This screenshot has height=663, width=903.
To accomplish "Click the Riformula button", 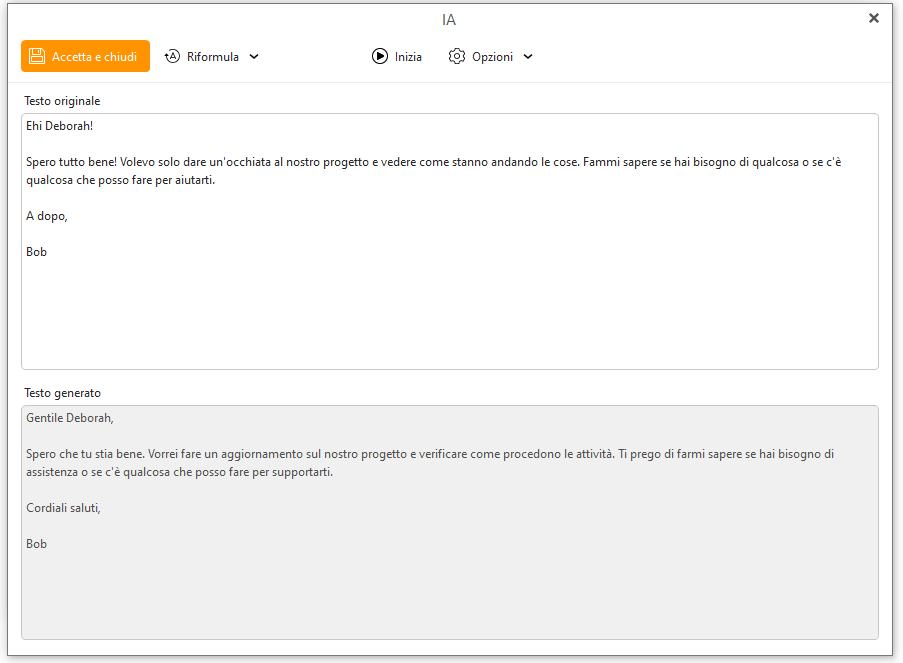I will coord(212,56).
